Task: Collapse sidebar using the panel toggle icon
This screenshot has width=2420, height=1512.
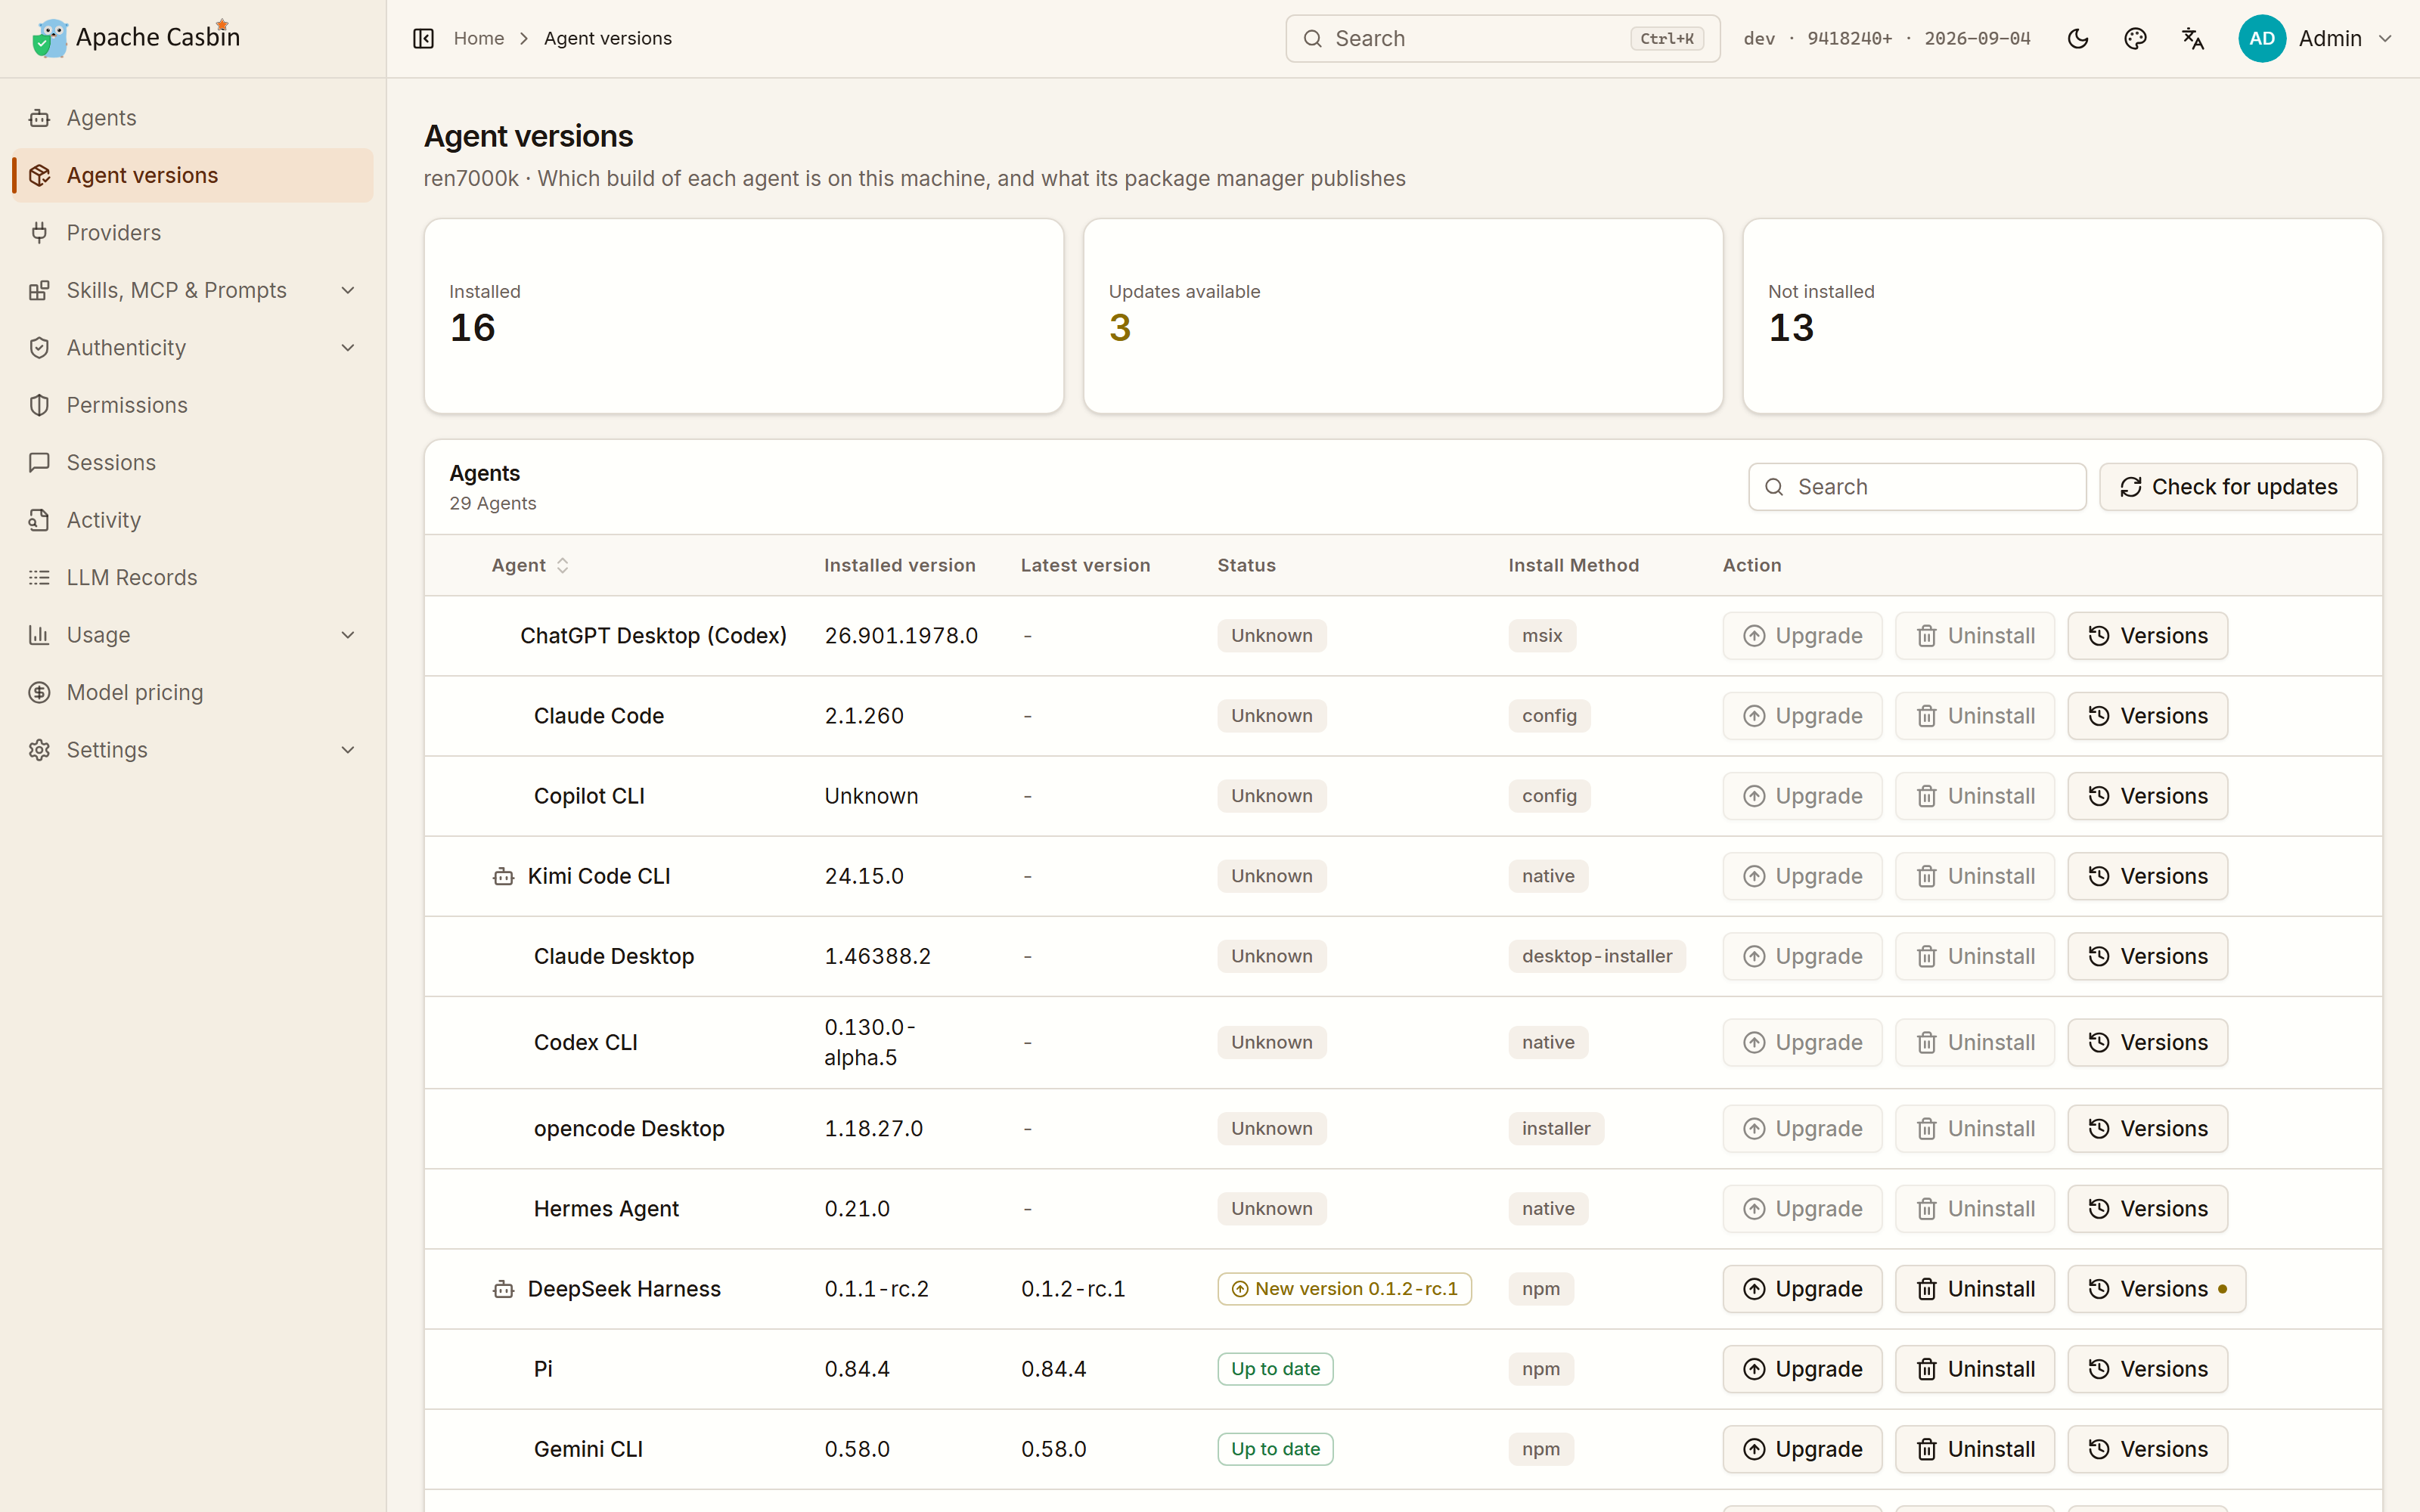Action: [x=423, y=38]
